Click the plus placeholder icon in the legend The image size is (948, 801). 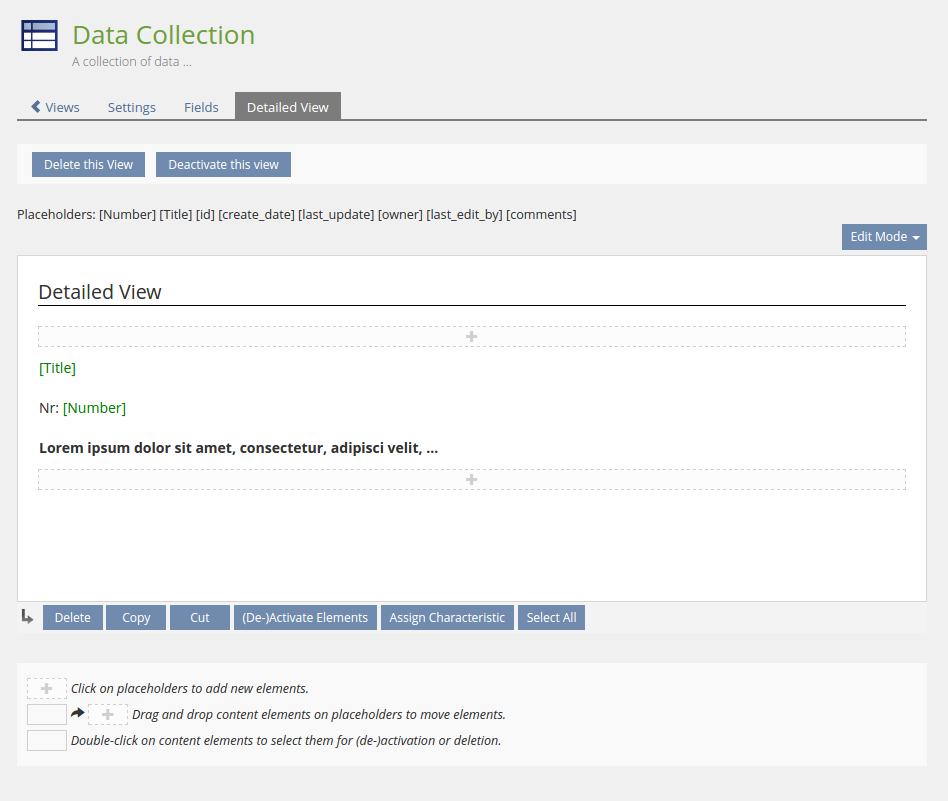pos(47,688)
